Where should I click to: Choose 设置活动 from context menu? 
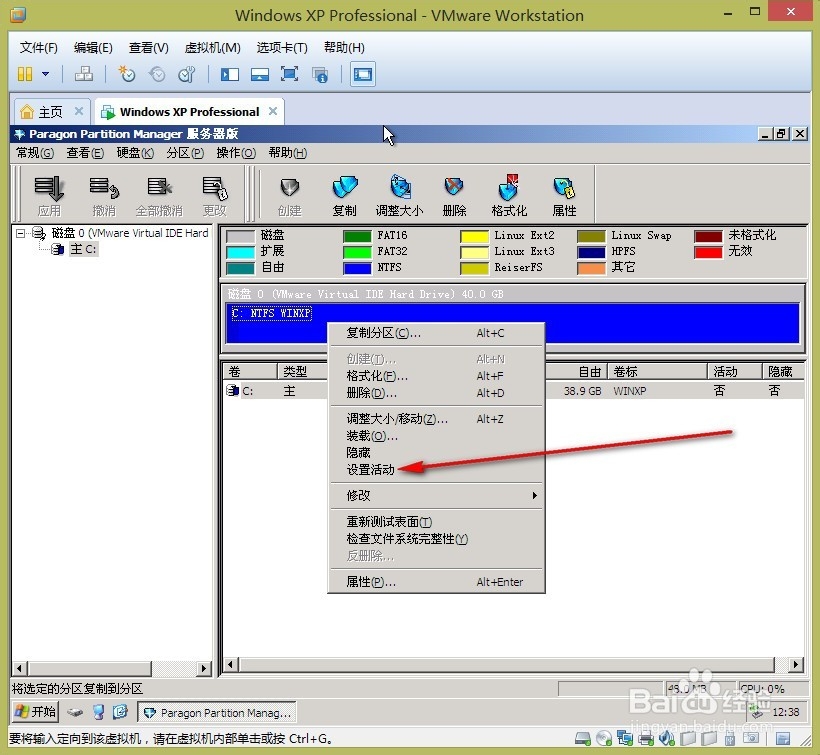436,470
